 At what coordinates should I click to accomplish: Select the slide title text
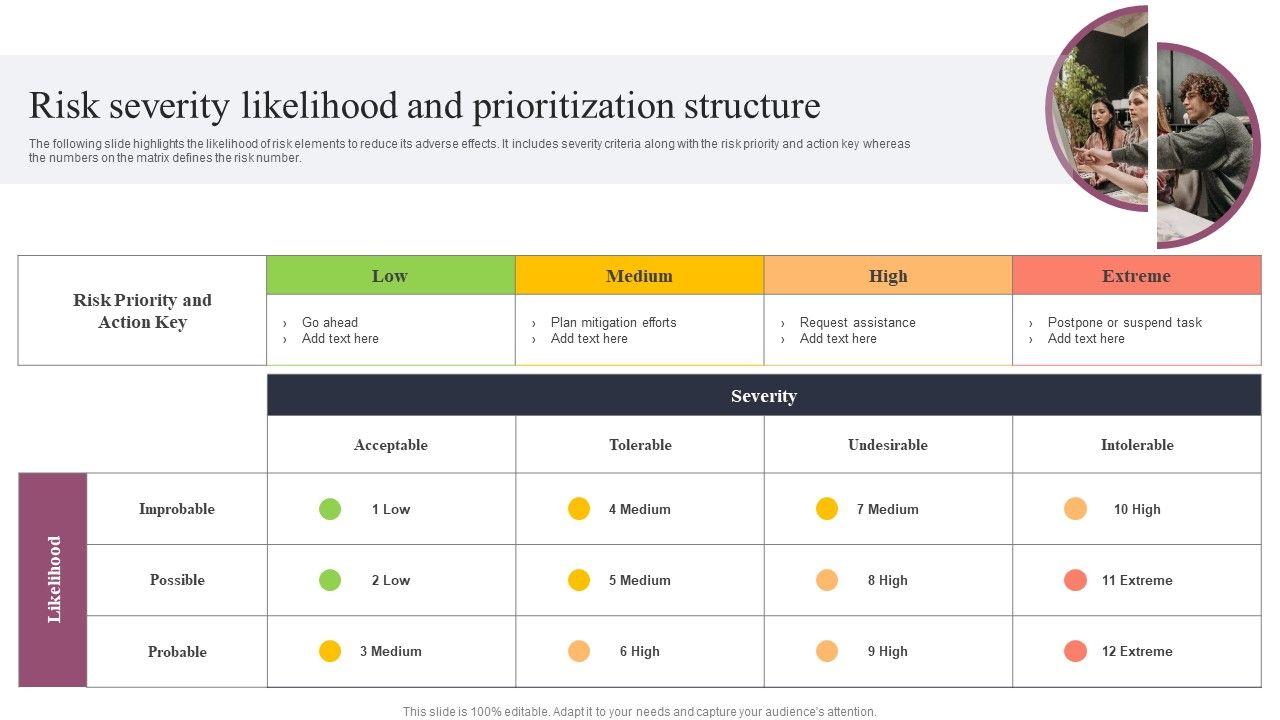[425, 106]
